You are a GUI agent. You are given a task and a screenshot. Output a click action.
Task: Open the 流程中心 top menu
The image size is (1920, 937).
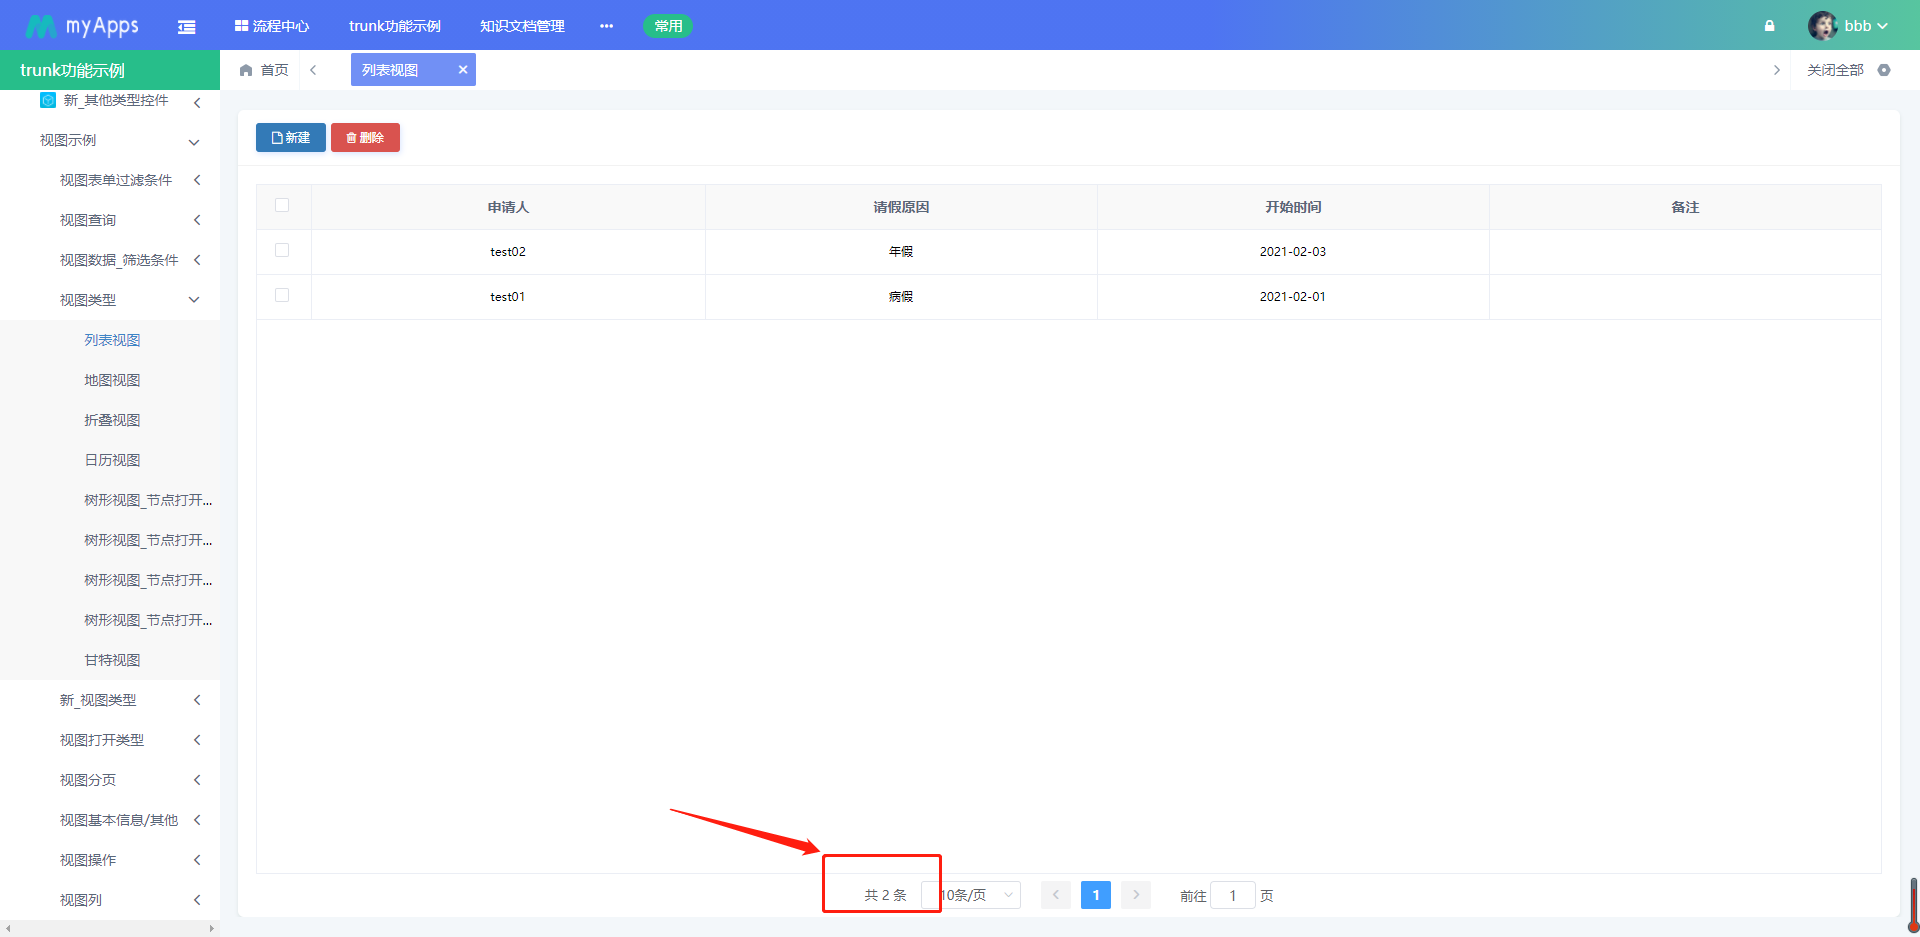click(x=272, y=26)
